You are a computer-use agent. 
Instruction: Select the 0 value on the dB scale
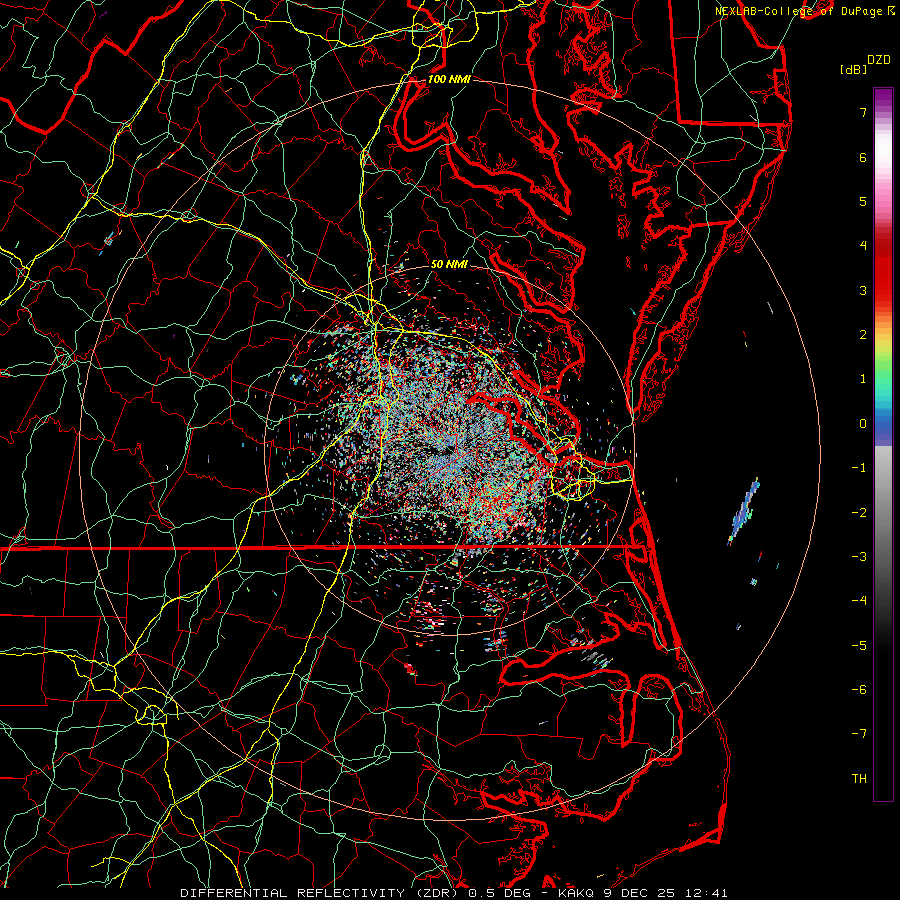tap(863, 424)
